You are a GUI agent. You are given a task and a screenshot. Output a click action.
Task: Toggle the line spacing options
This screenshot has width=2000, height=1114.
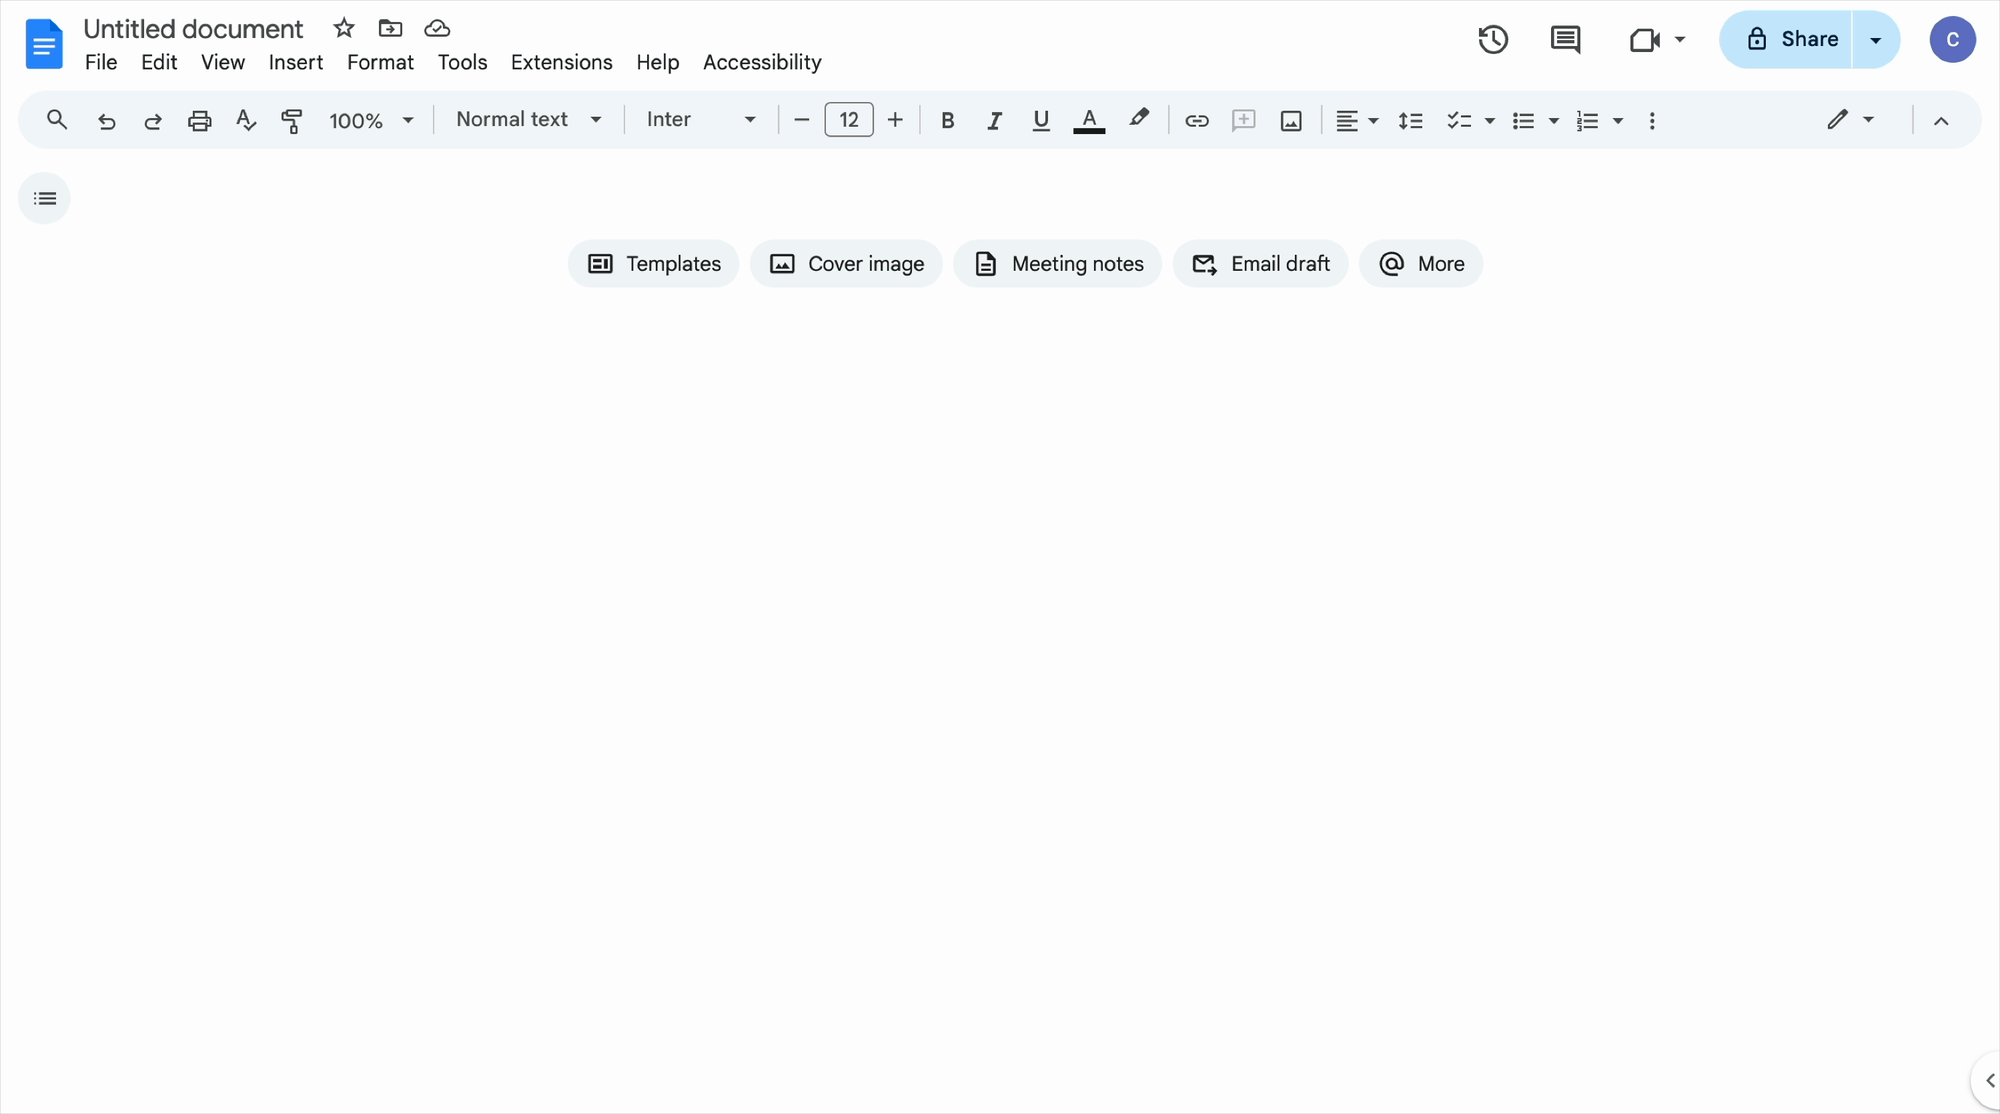pos(1410,119)
